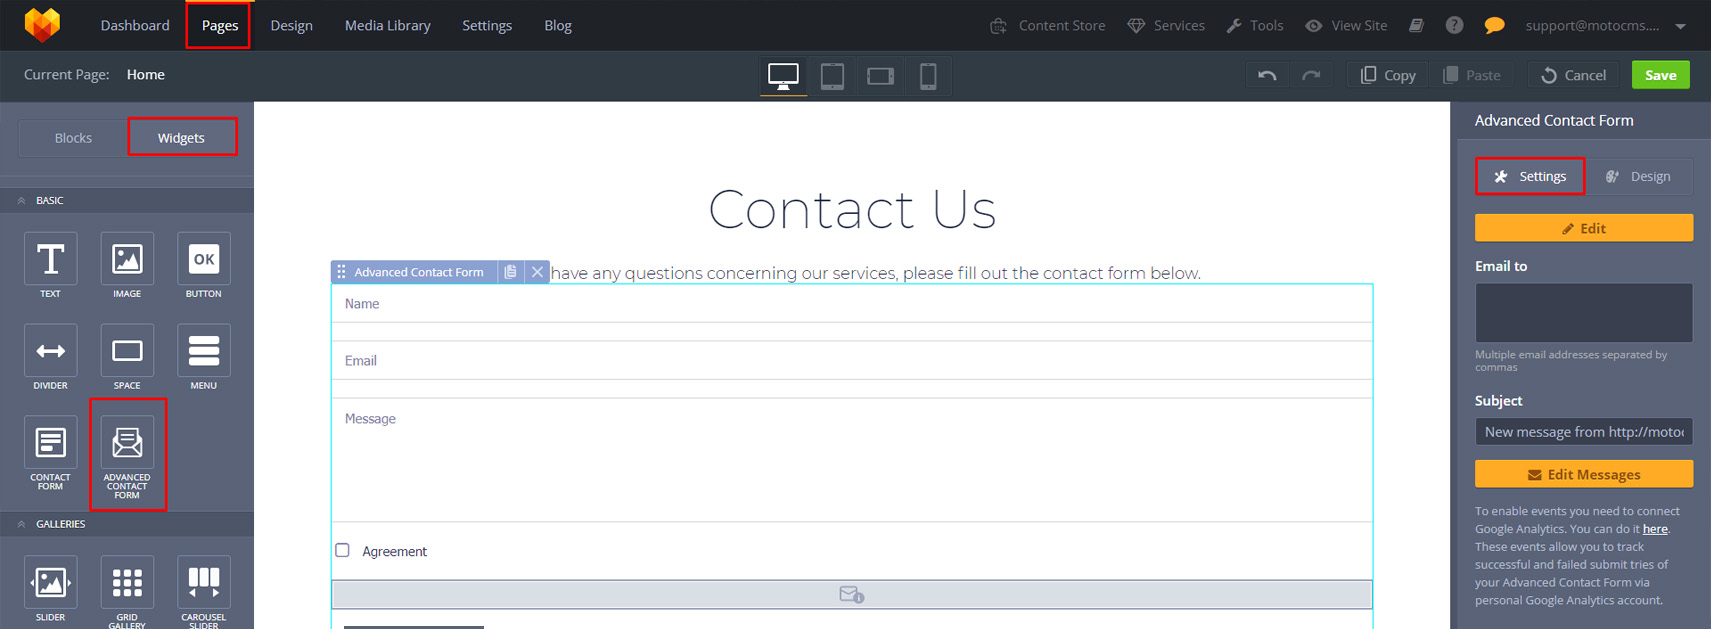The image size is (1711, 629).
Task: Switch to tablet portrait preview
Action: tap(832, 76)
